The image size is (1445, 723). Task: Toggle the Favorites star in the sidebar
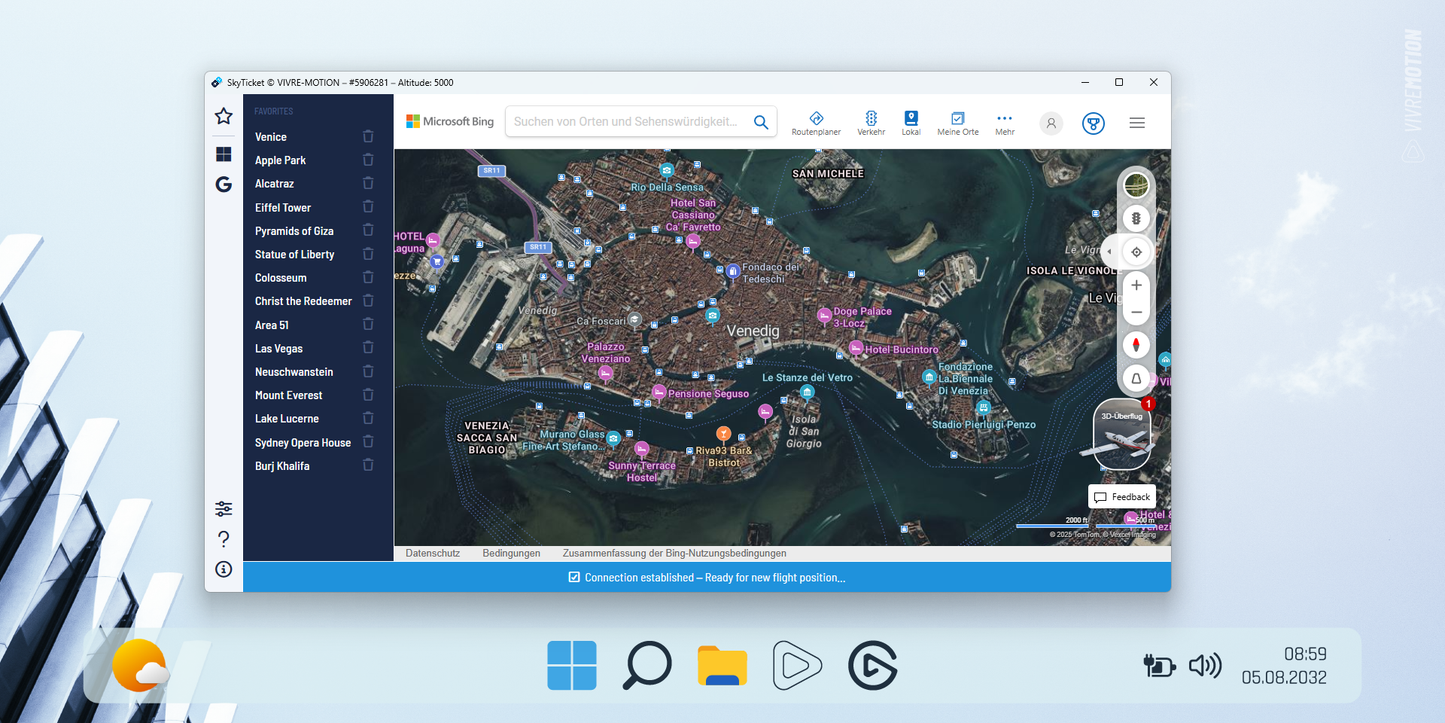click(223, 115)
